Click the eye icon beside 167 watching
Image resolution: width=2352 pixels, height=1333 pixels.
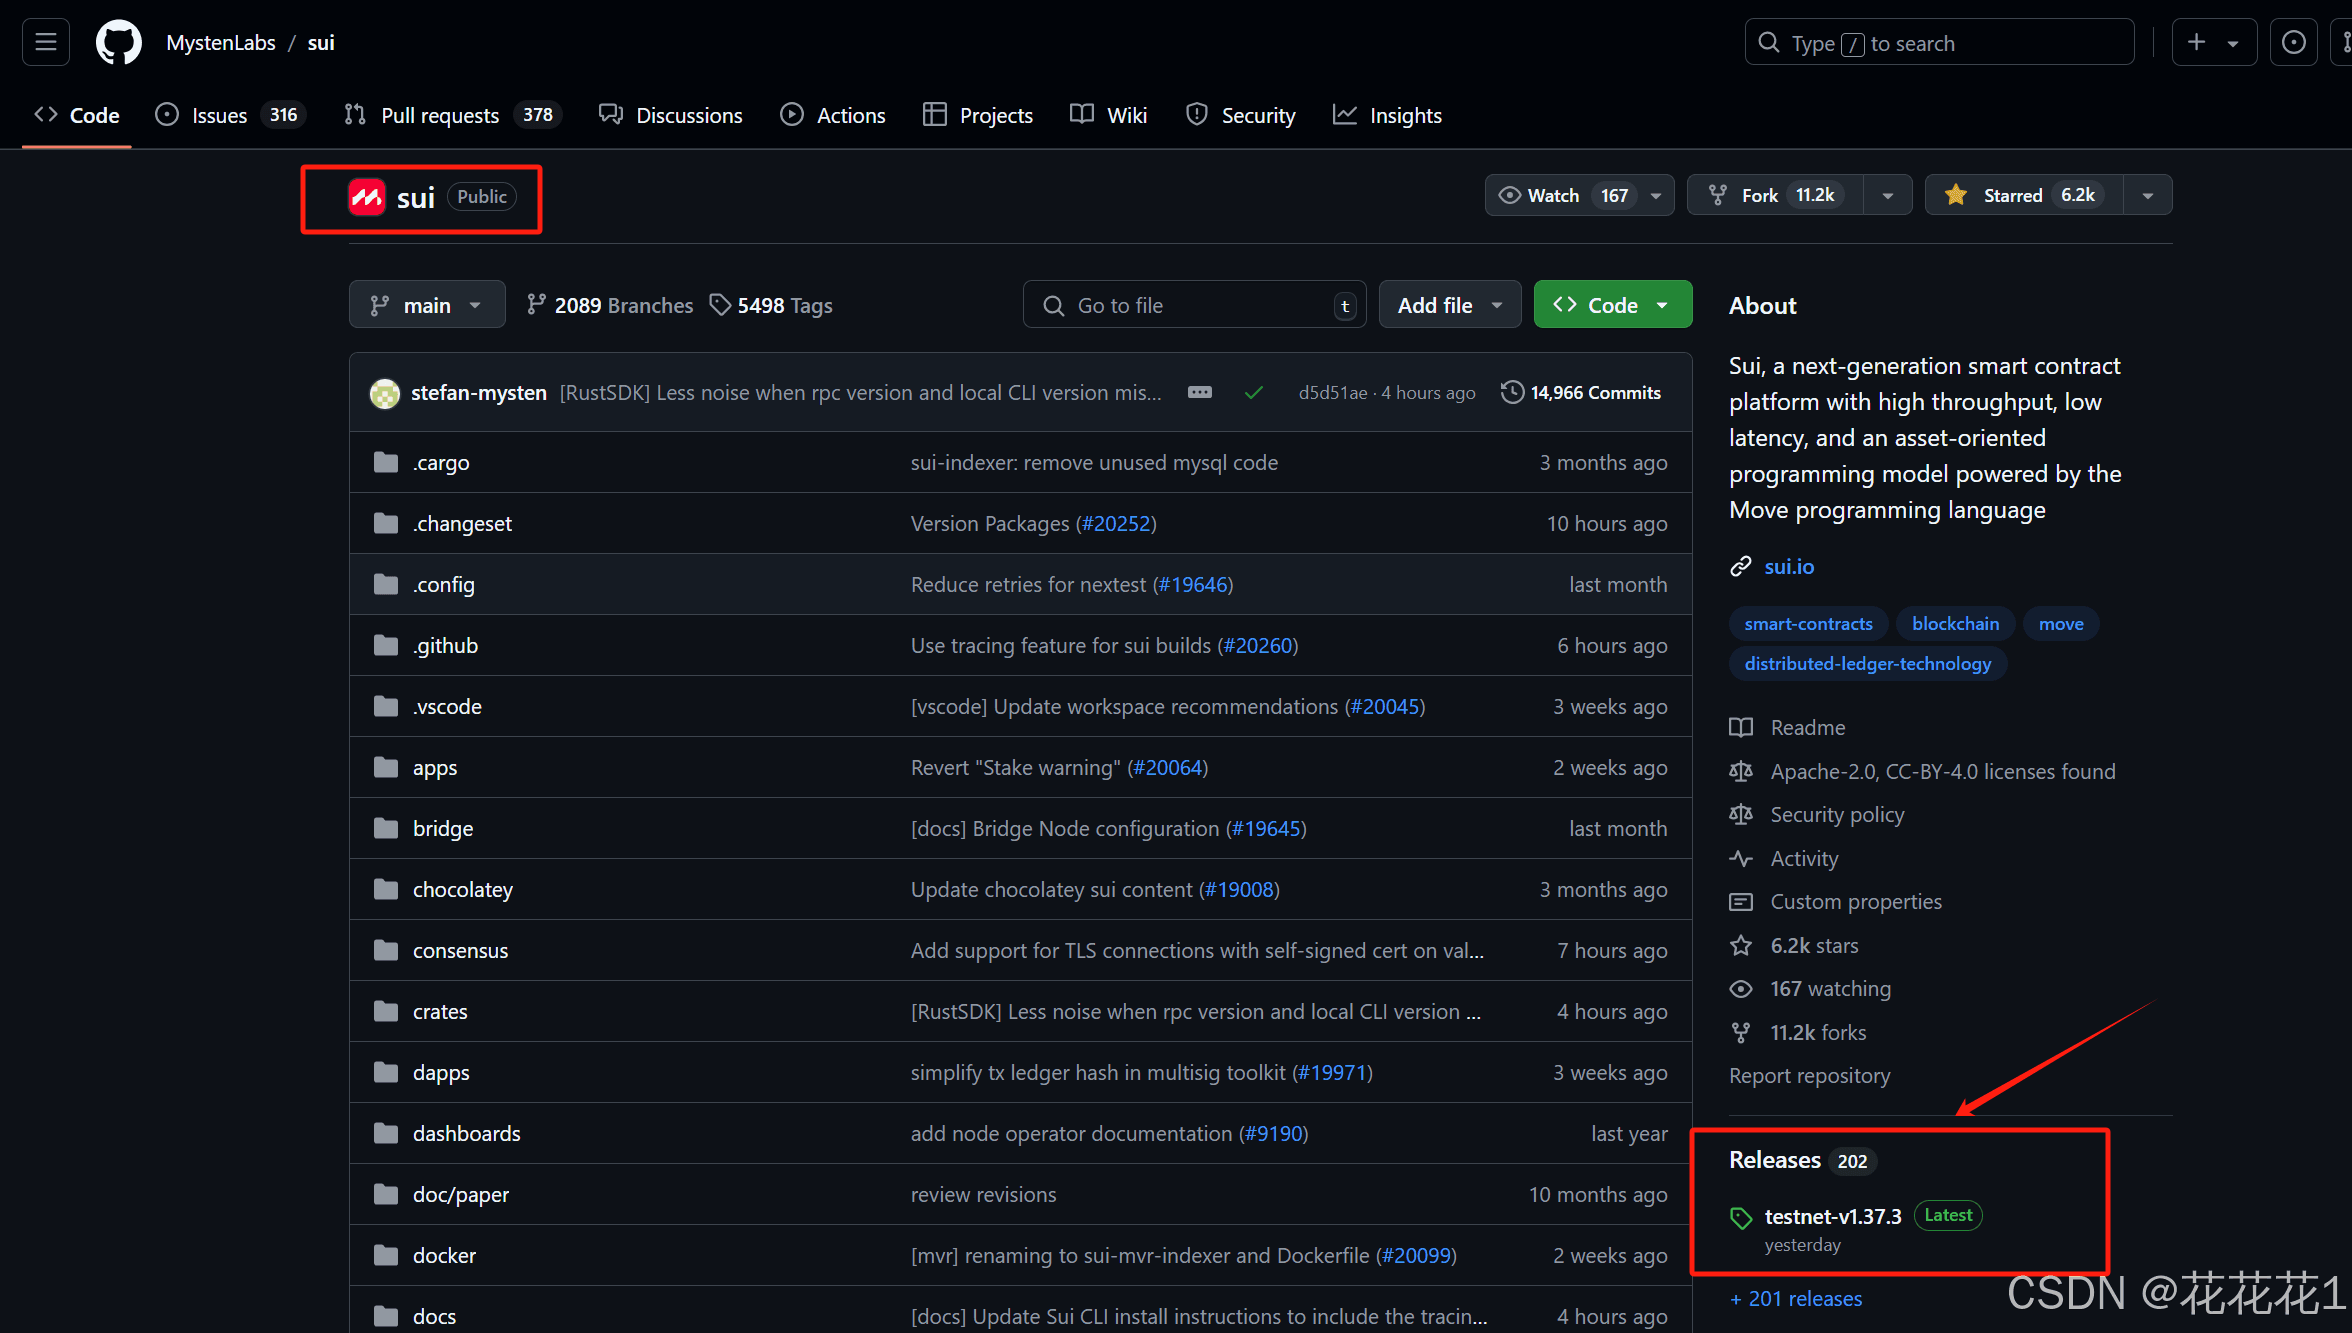tap(1741, 988)
